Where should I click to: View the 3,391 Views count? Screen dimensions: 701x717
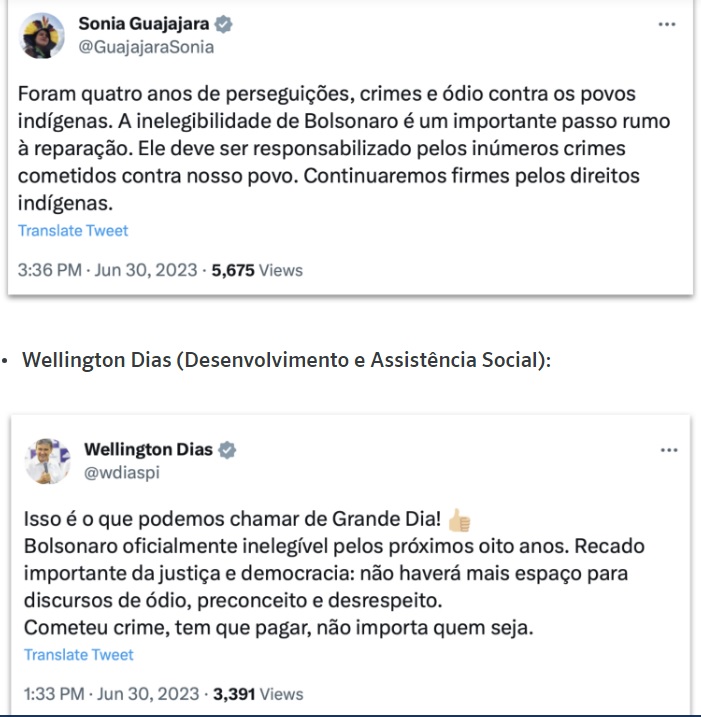(258, 694)
